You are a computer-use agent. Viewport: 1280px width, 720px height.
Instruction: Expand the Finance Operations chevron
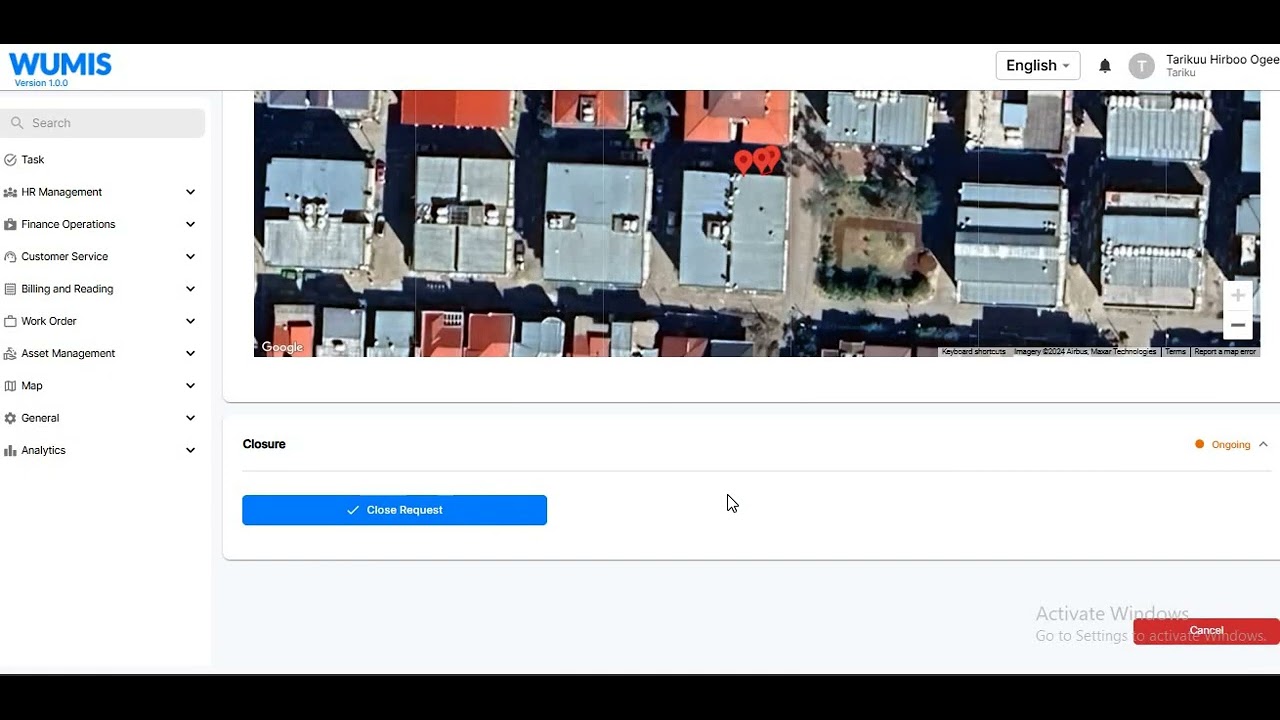190,224
